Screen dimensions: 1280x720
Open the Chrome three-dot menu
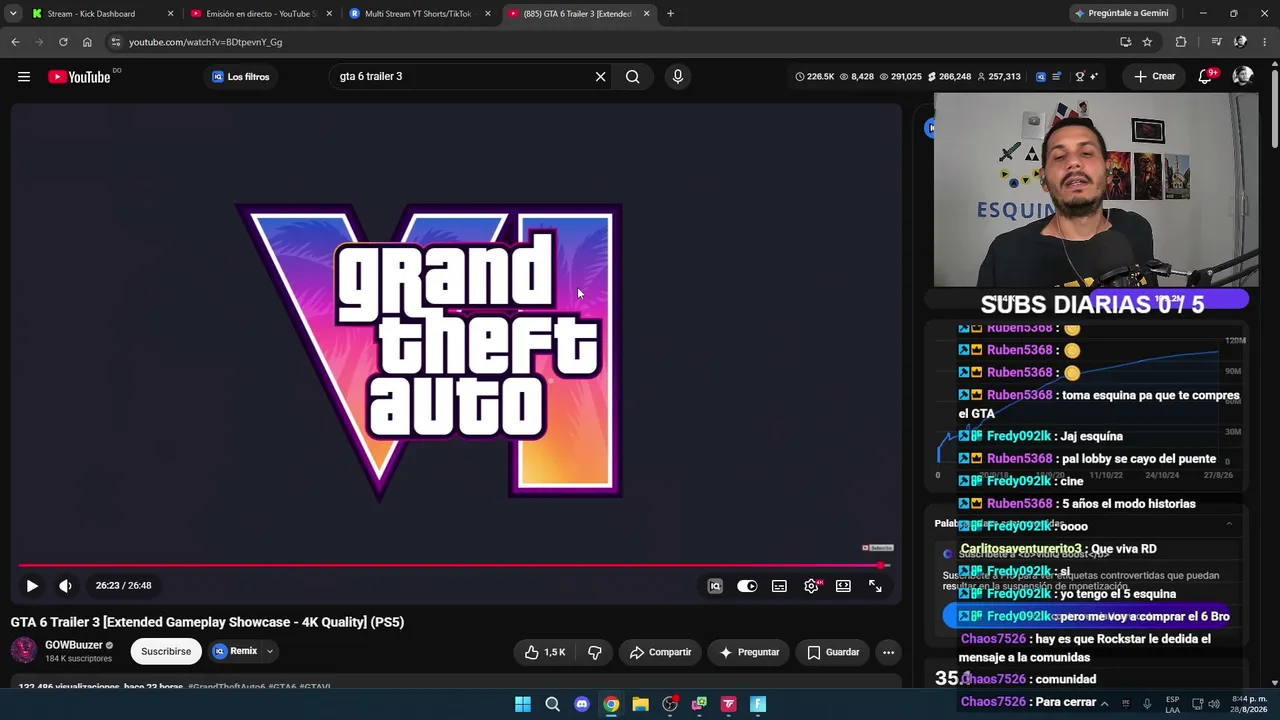pos(1265,42)
